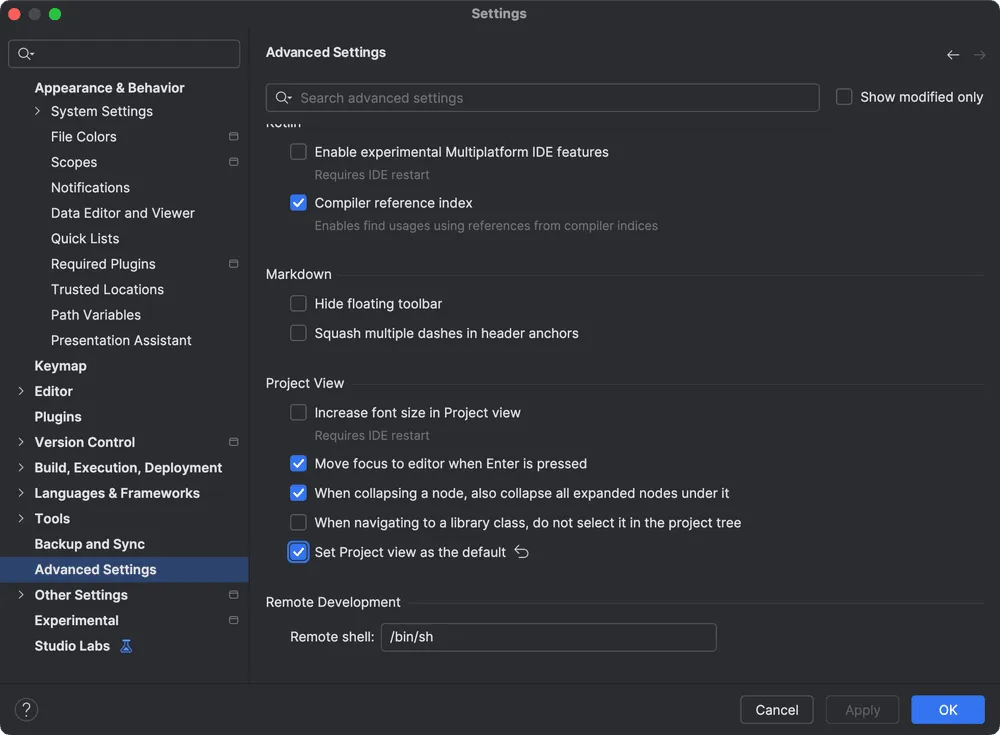Expand the Editor section

(x=20, y=391)
